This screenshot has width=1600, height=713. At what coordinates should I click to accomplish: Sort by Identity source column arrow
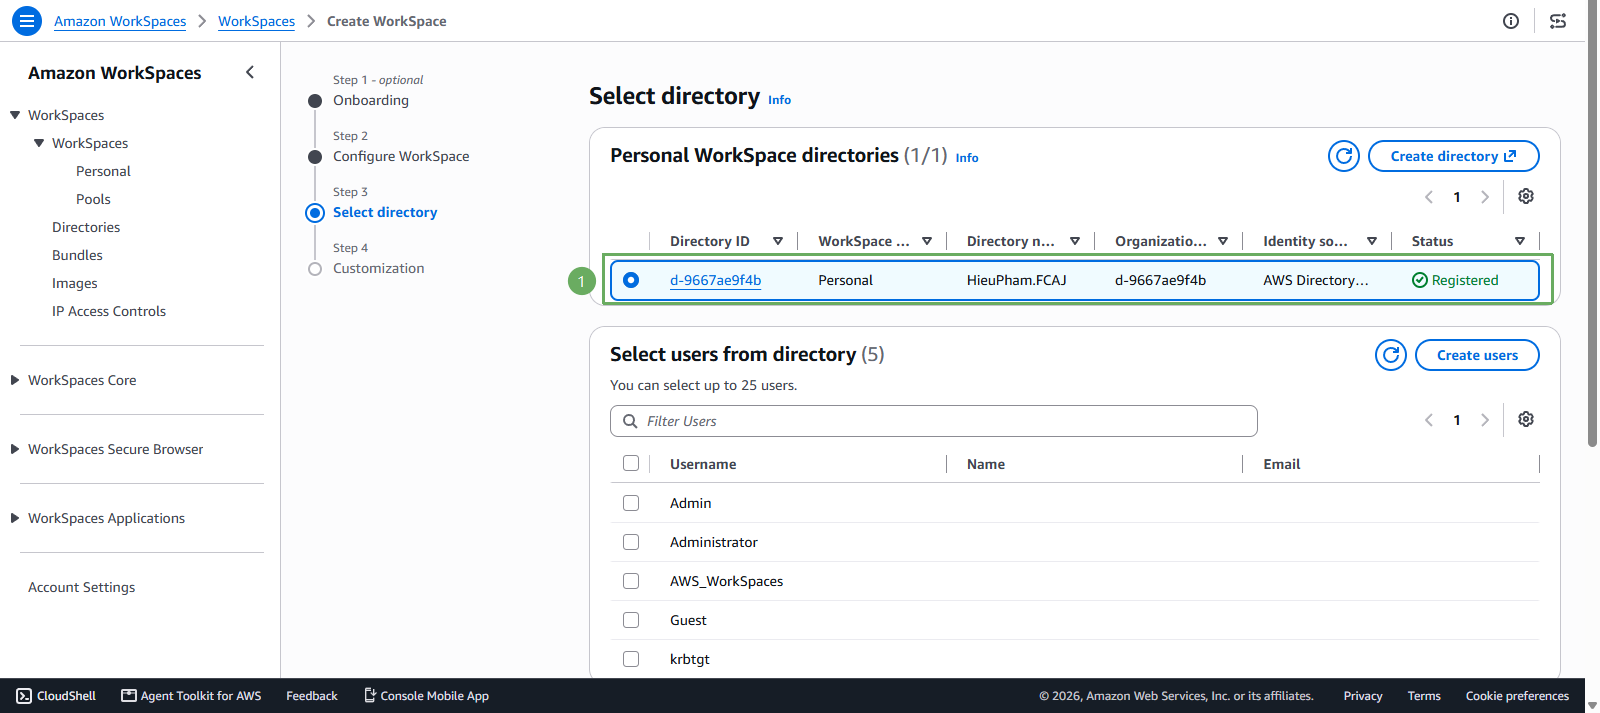point(1372,241)
